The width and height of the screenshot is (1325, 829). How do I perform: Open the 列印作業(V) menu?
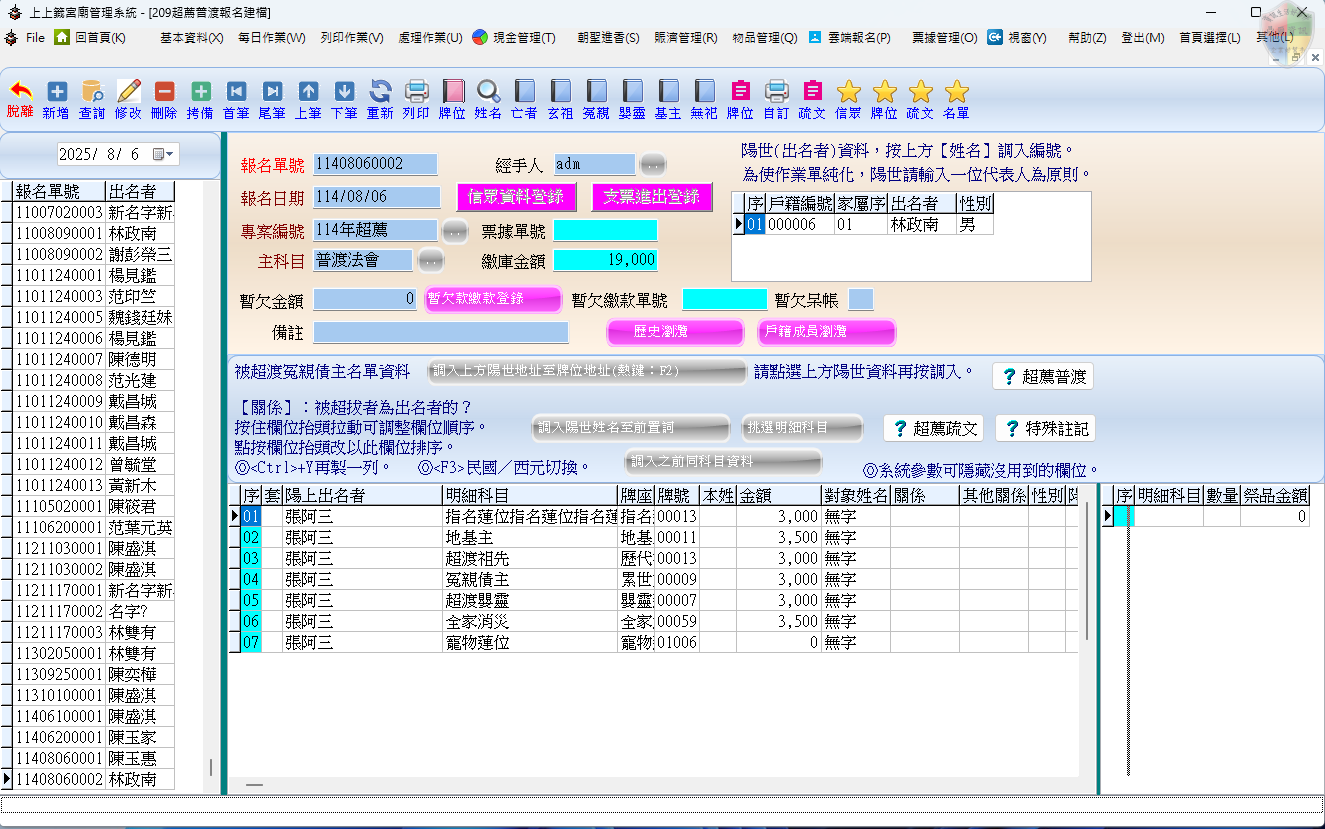point(352,38)
